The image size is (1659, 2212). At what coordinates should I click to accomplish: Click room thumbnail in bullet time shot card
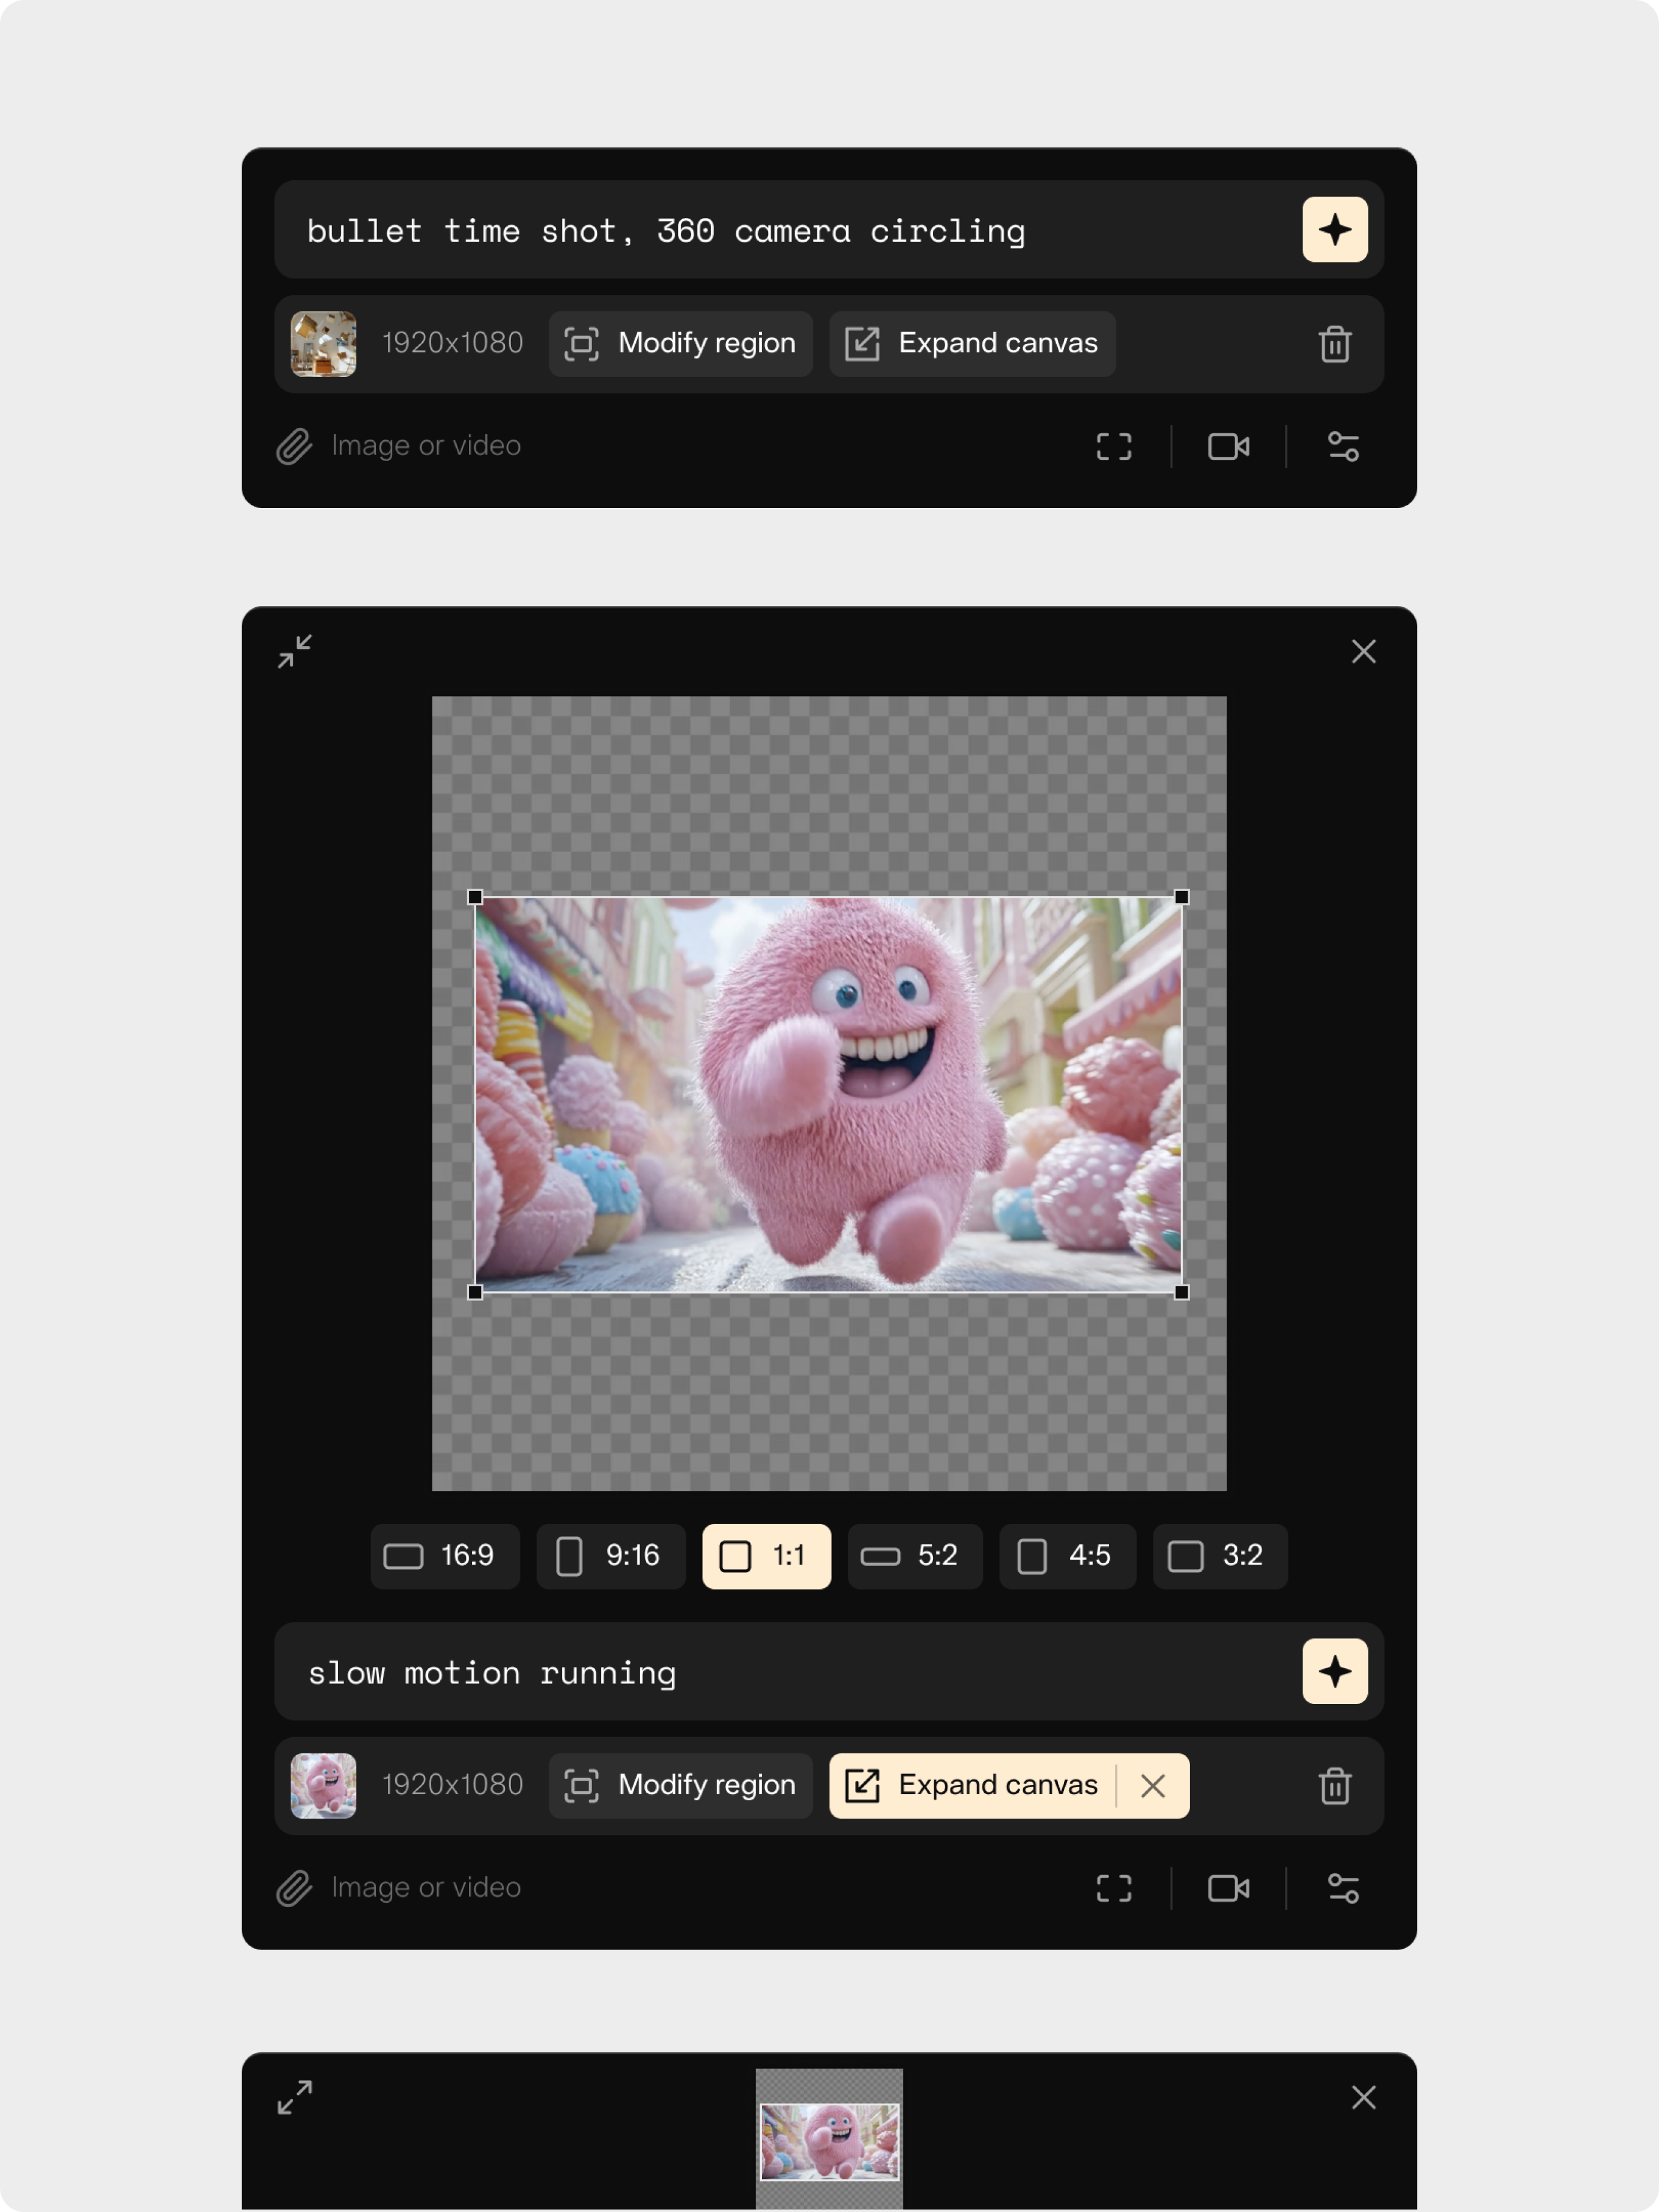pos(323,344)
